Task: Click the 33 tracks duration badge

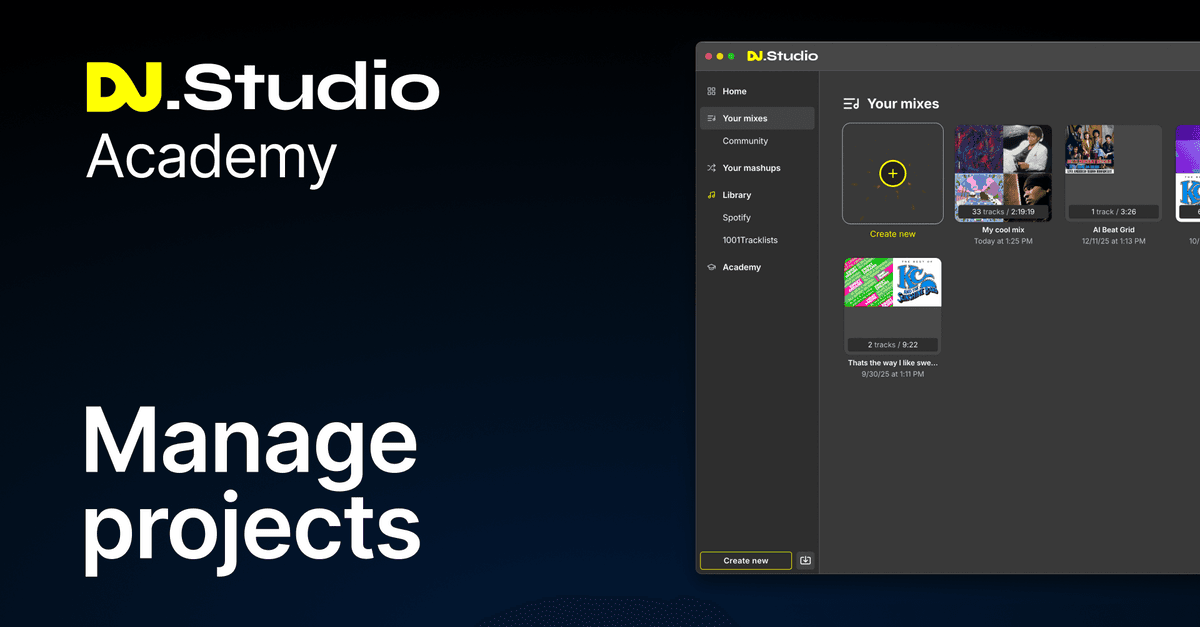Action: [1002, 211]
